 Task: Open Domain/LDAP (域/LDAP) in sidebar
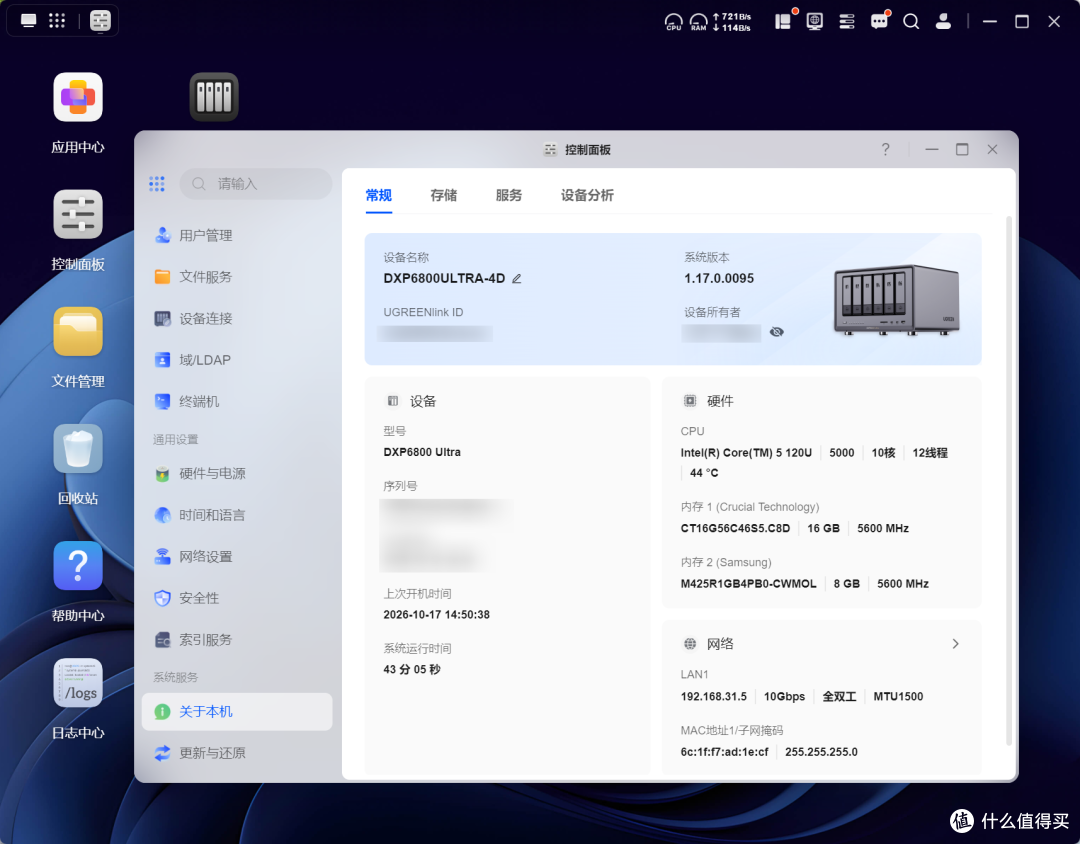(x=237, y=360)
